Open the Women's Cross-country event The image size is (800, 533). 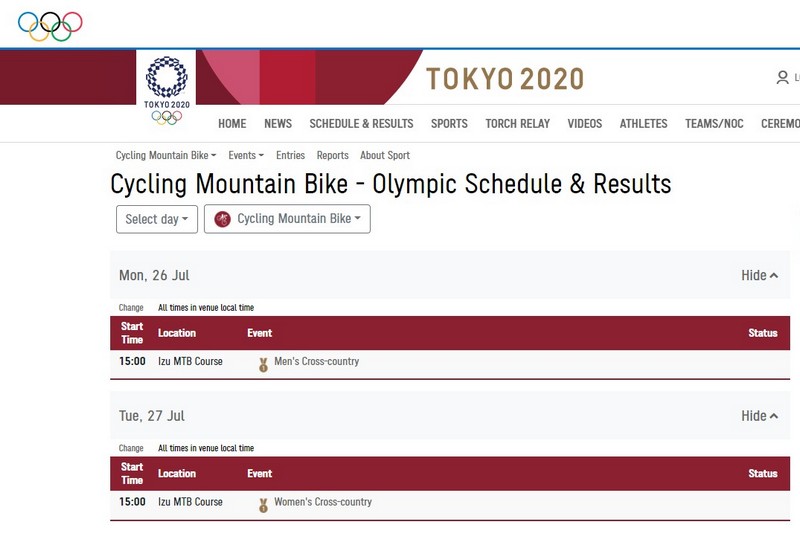coord(323,502)
